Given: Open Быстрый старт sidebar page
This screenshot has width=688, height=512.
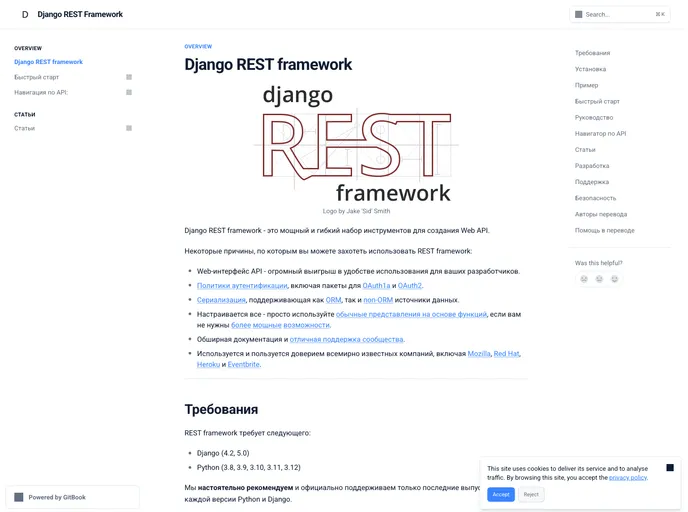Looking at the screenshot, I should [36, 77].
